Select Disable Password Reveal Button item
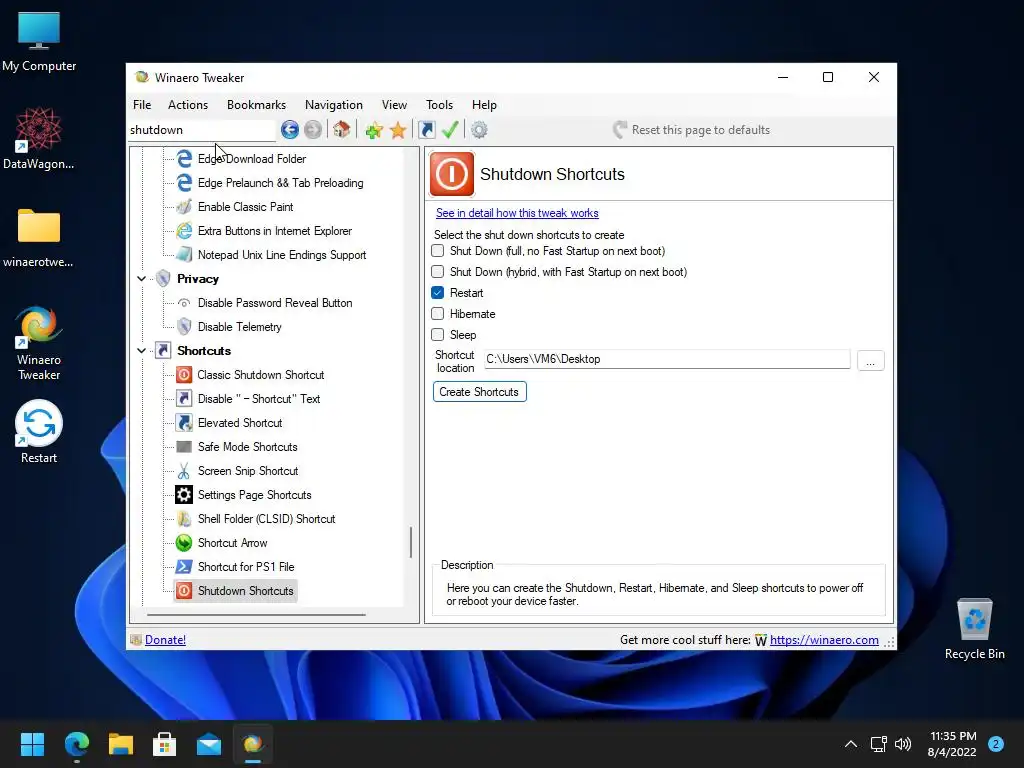1024x768 pixels. 274,303
